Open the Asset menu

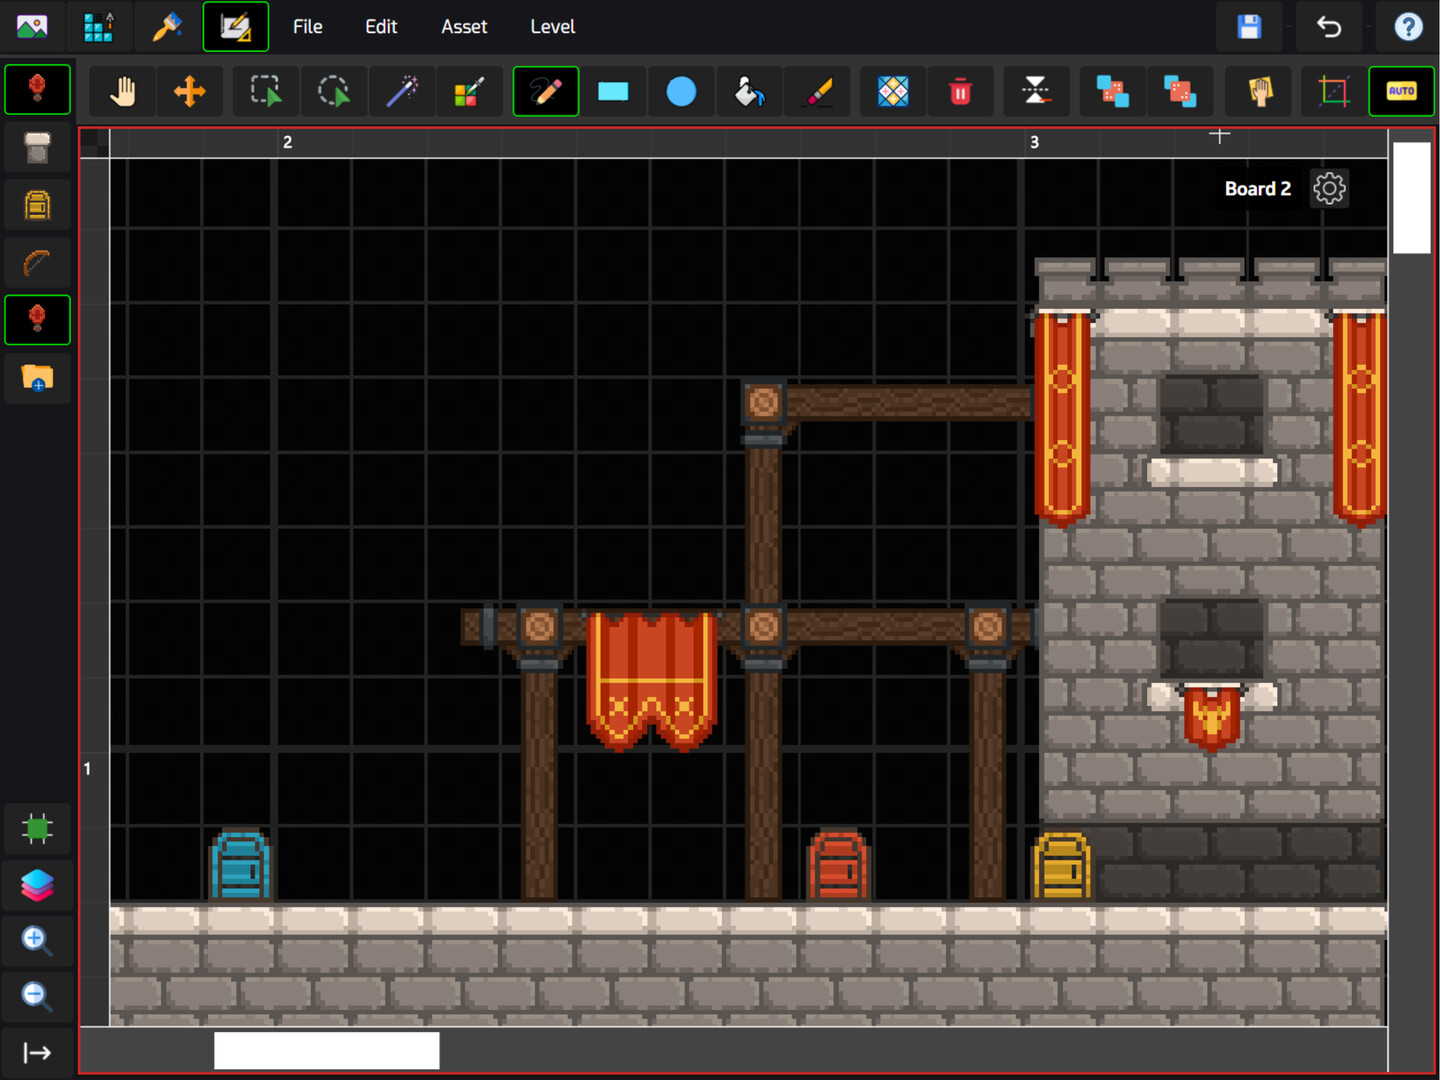(464, 27)
